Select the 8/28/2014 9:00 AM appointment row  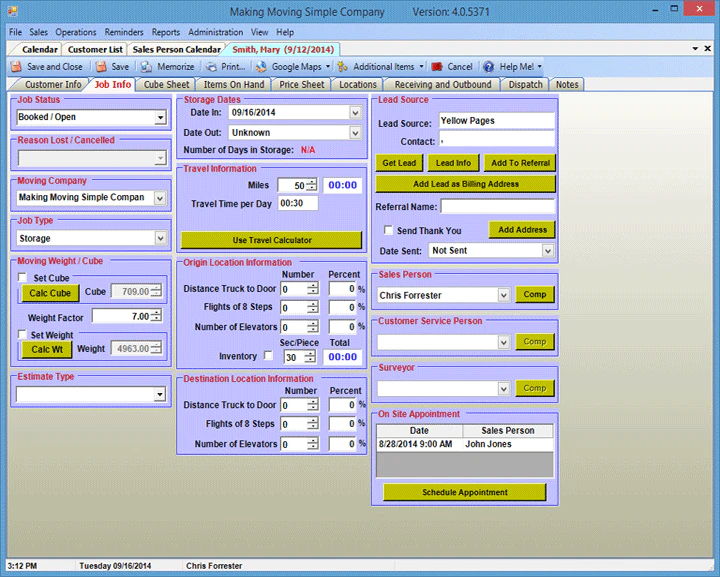(x=465, y=444)
